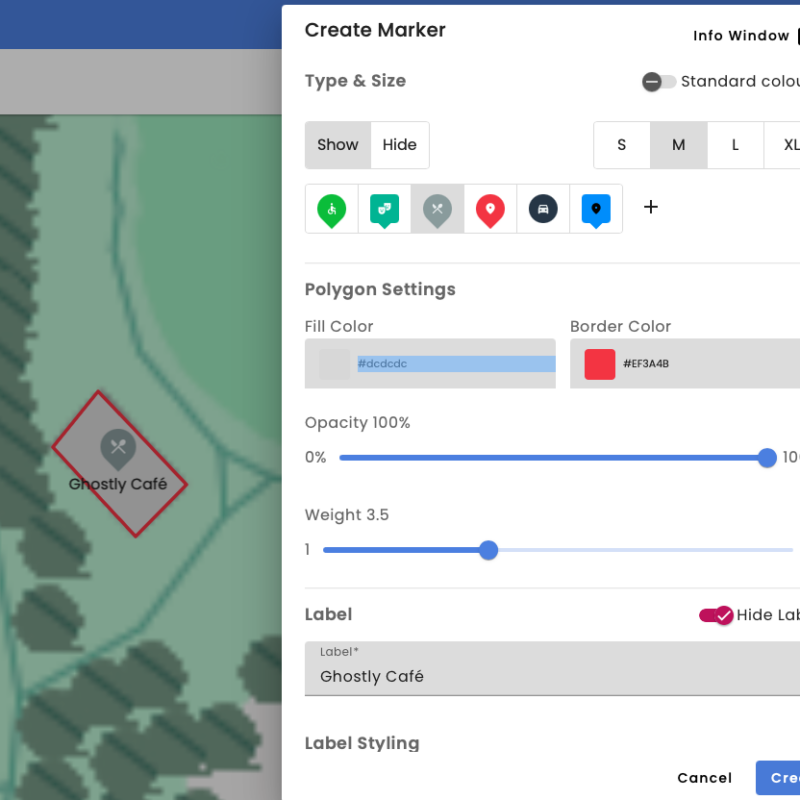The image size is (800, 800).
Task: Choose the grey restaurant cutlery marker icon
Action: click(x=437, y=209)
